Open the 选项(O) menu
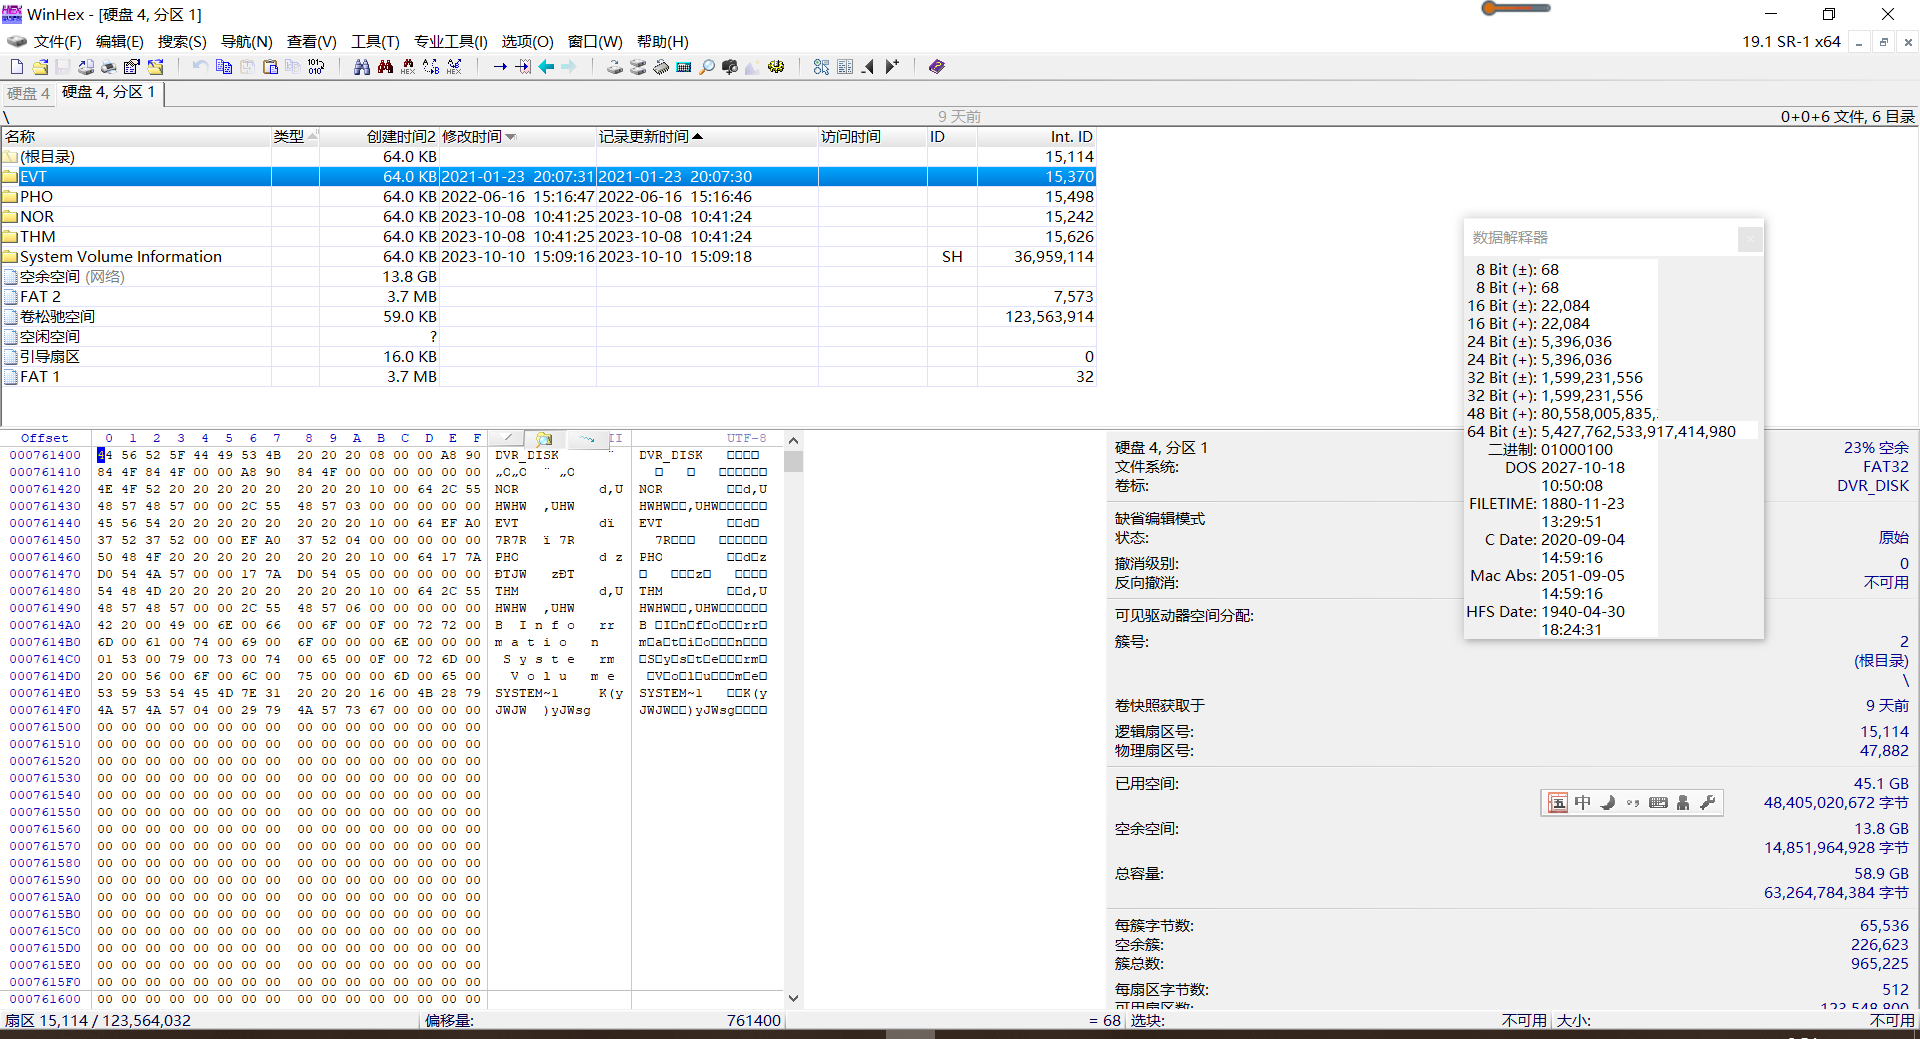Image resolution: width=1920 pixels, height=1039 pixels. (527, 42)
